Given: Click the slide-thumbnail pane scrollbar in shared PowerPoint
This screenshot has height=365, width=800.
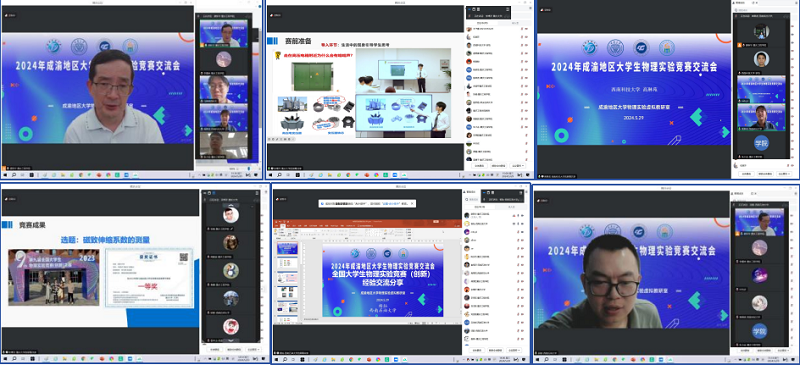Looking at the screenshot, I should 301,281.
